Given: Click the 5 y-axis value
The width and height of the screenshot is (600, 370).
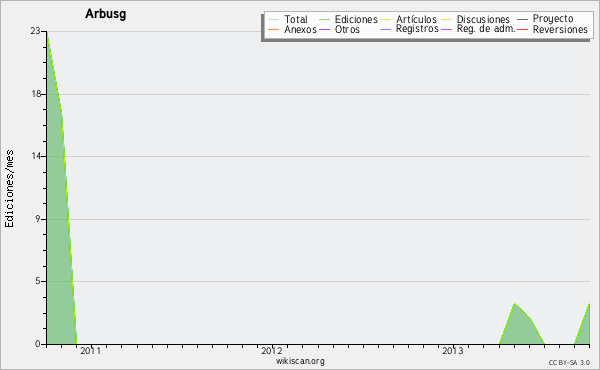Looking at the screenshot, I should (x=38, y=281).
